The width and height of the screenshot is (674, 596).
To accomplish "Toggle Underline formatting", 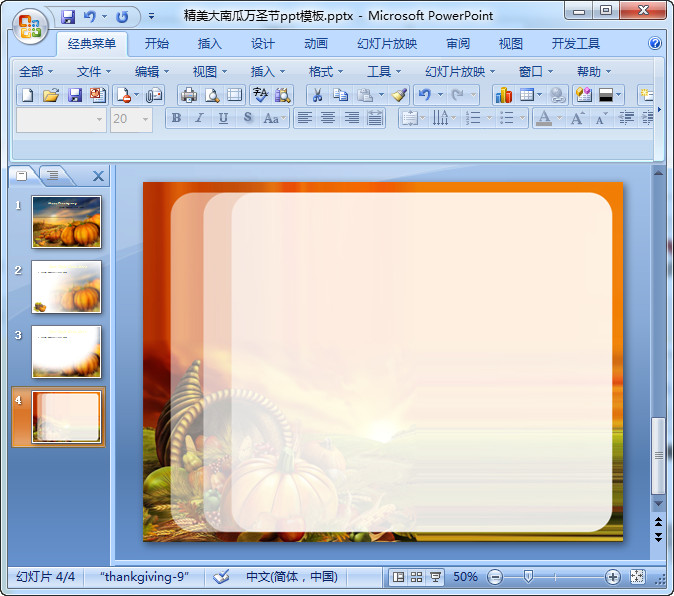I will click(223, 118).
